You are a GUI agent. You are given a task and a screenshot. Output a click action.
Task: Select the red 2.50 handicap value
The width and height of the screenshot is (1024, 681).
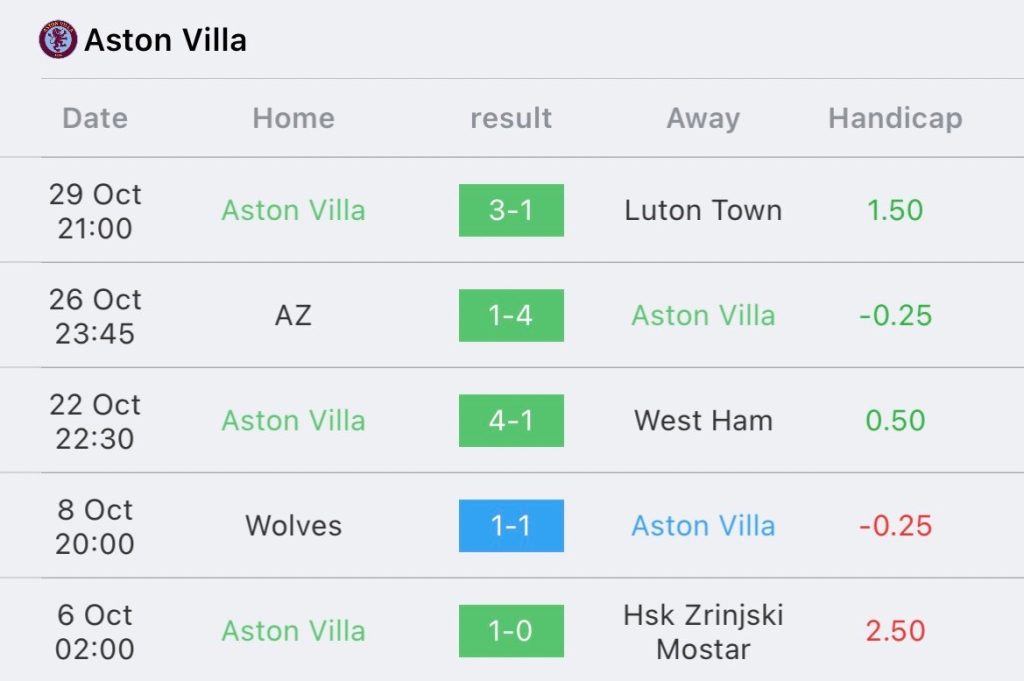point(895,630)
